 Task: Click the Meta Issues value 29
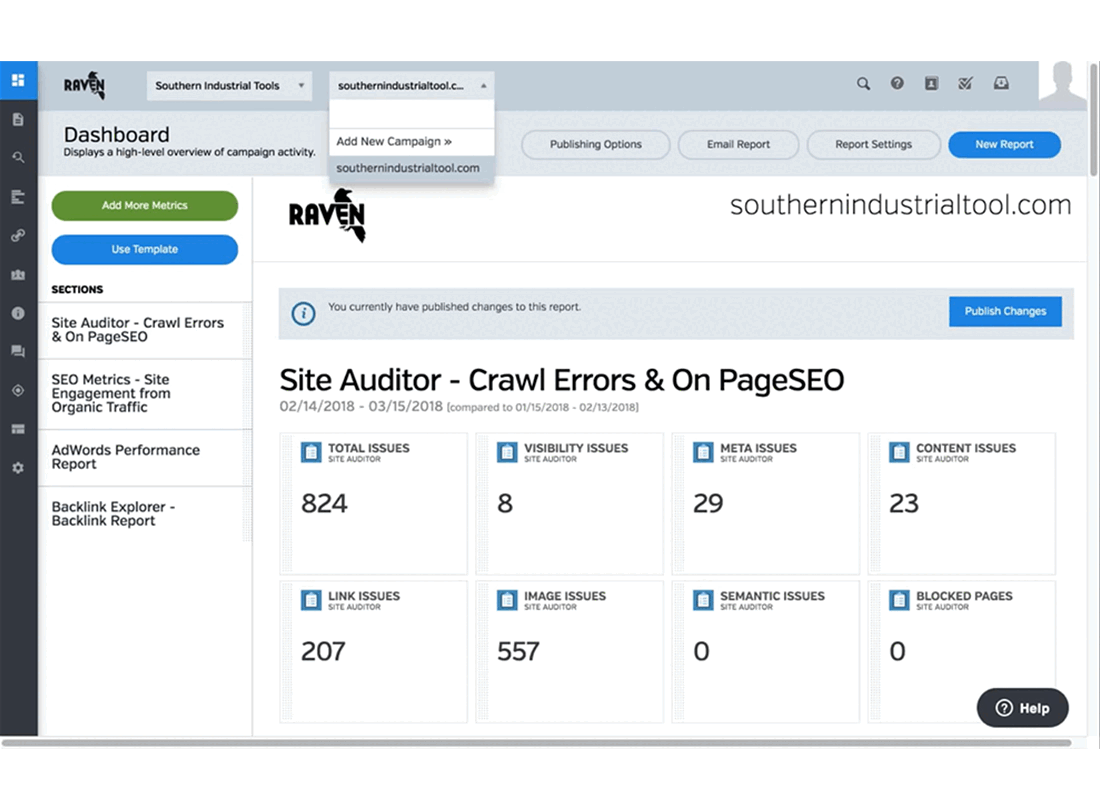708,504
